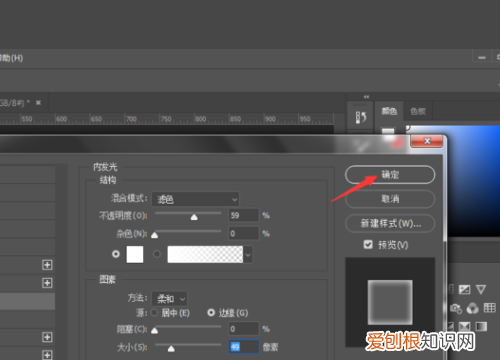Select solid color glow radio button

(116, 254)
